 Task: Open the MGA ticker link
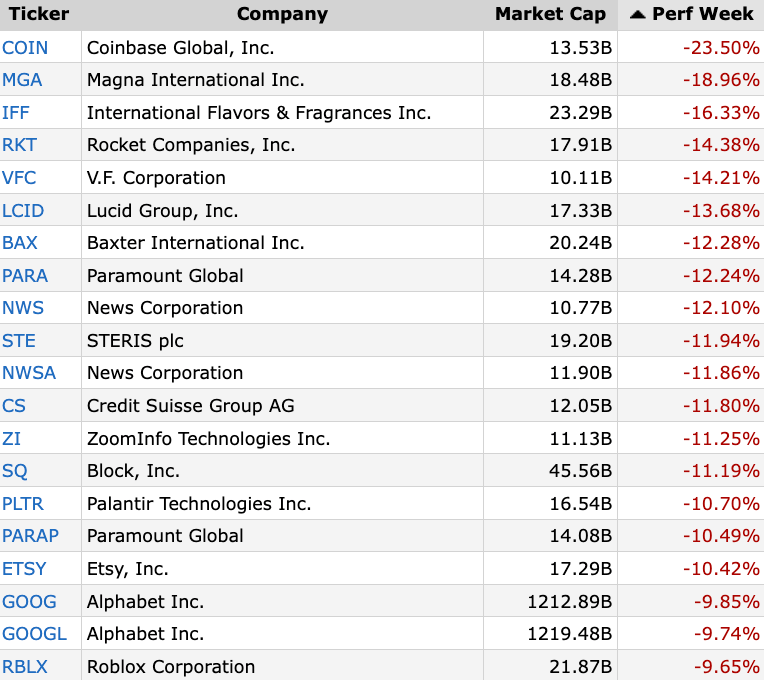(22, 80)
